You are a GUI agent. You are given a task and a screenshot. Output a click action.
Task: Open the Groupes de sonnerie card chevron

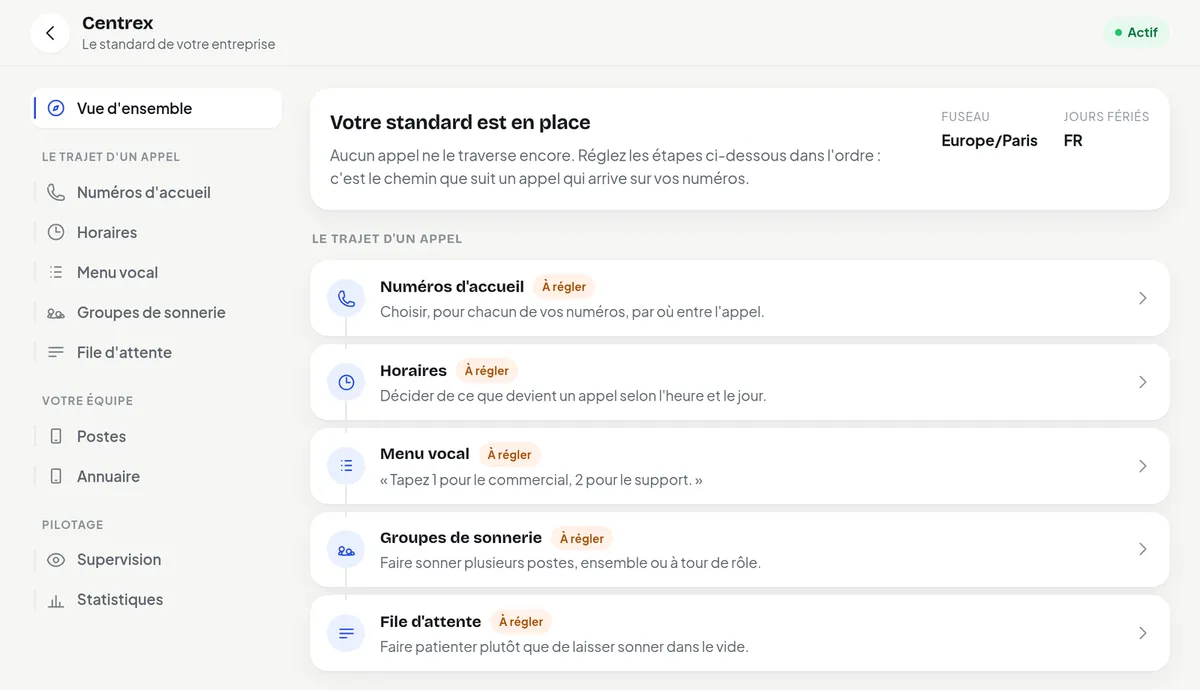tap(1142, 549)
